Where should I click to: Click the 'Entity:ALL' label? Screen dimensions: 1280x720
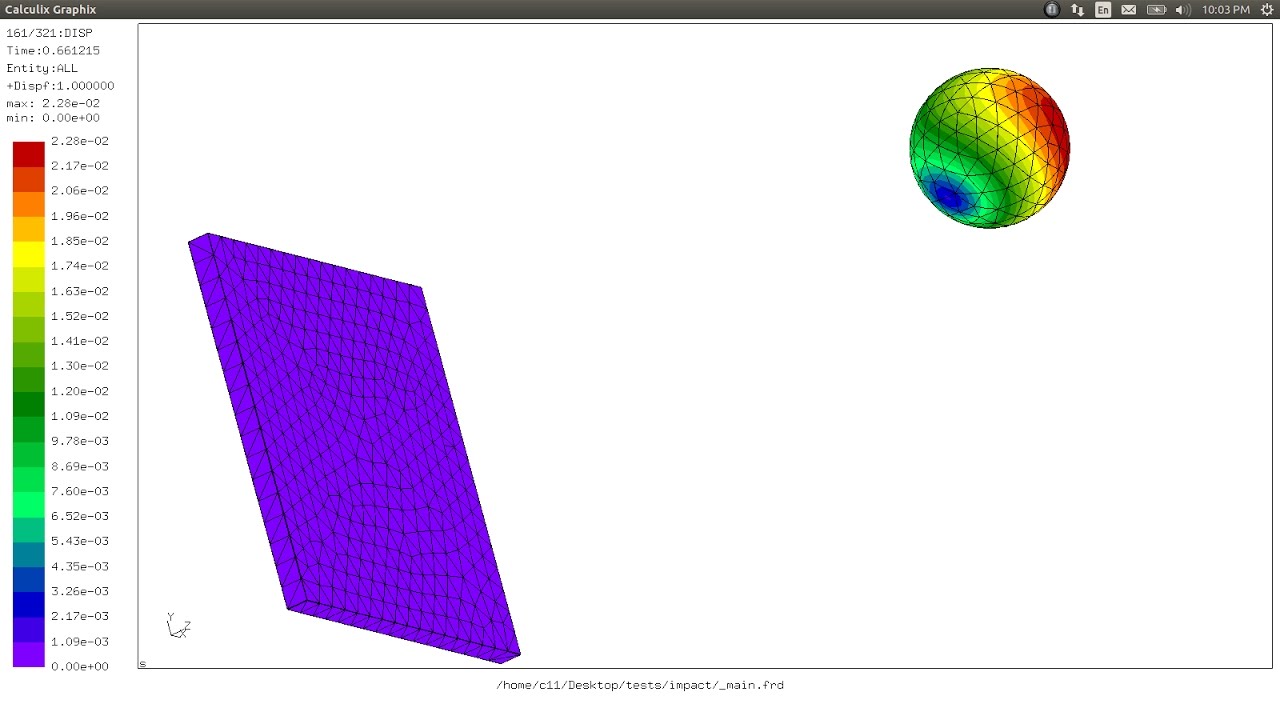tap(42, 68)
